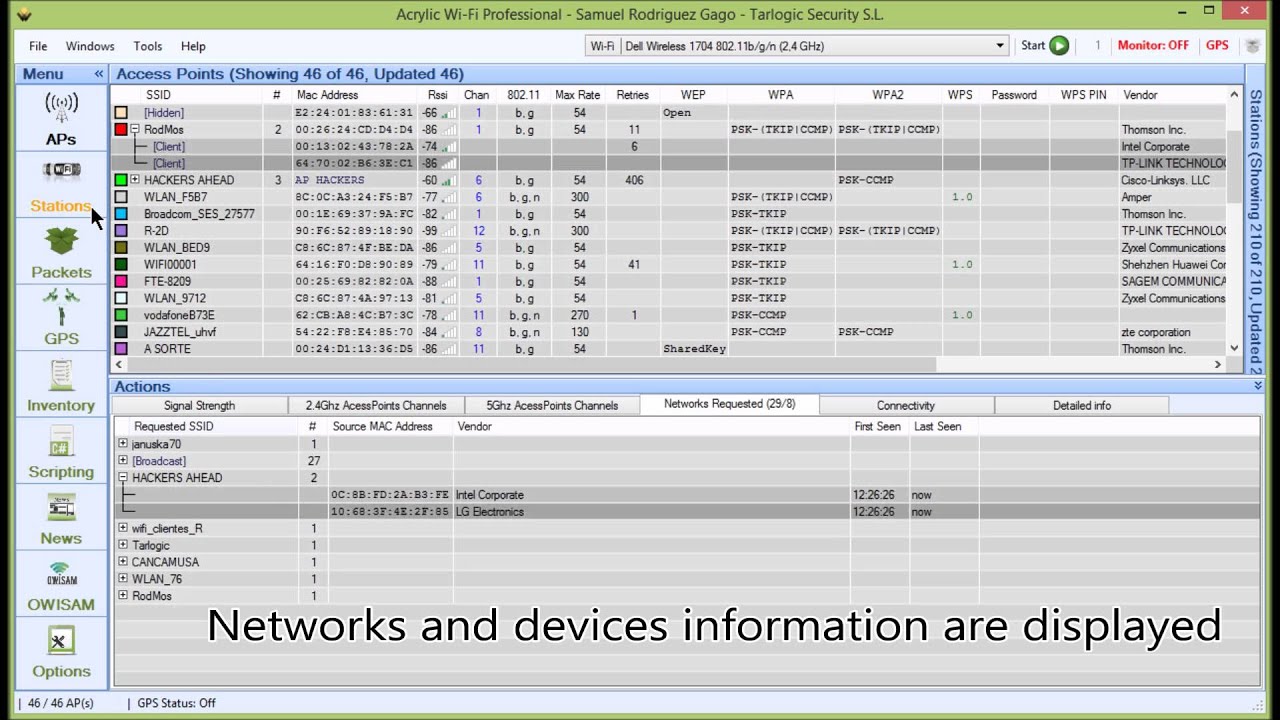Select the Stations devices icon

[x=61, y=170]
